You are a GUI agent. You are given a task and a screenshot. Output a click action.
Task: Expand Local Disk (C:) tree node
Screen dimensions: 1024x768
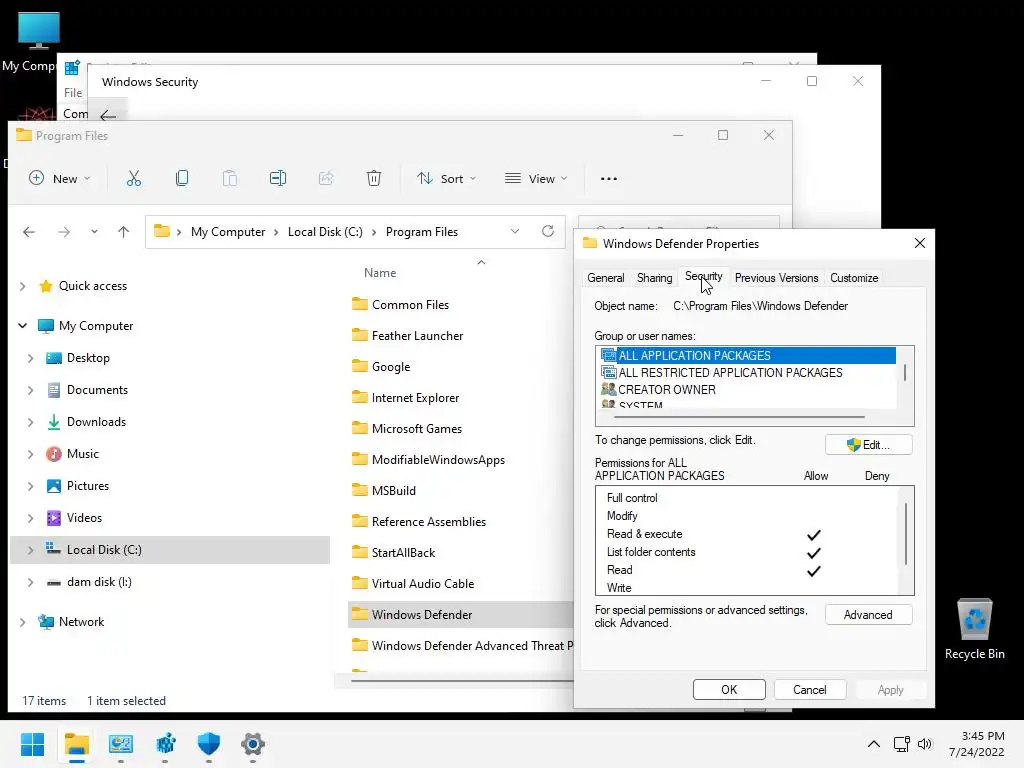(x=30, y=550)
